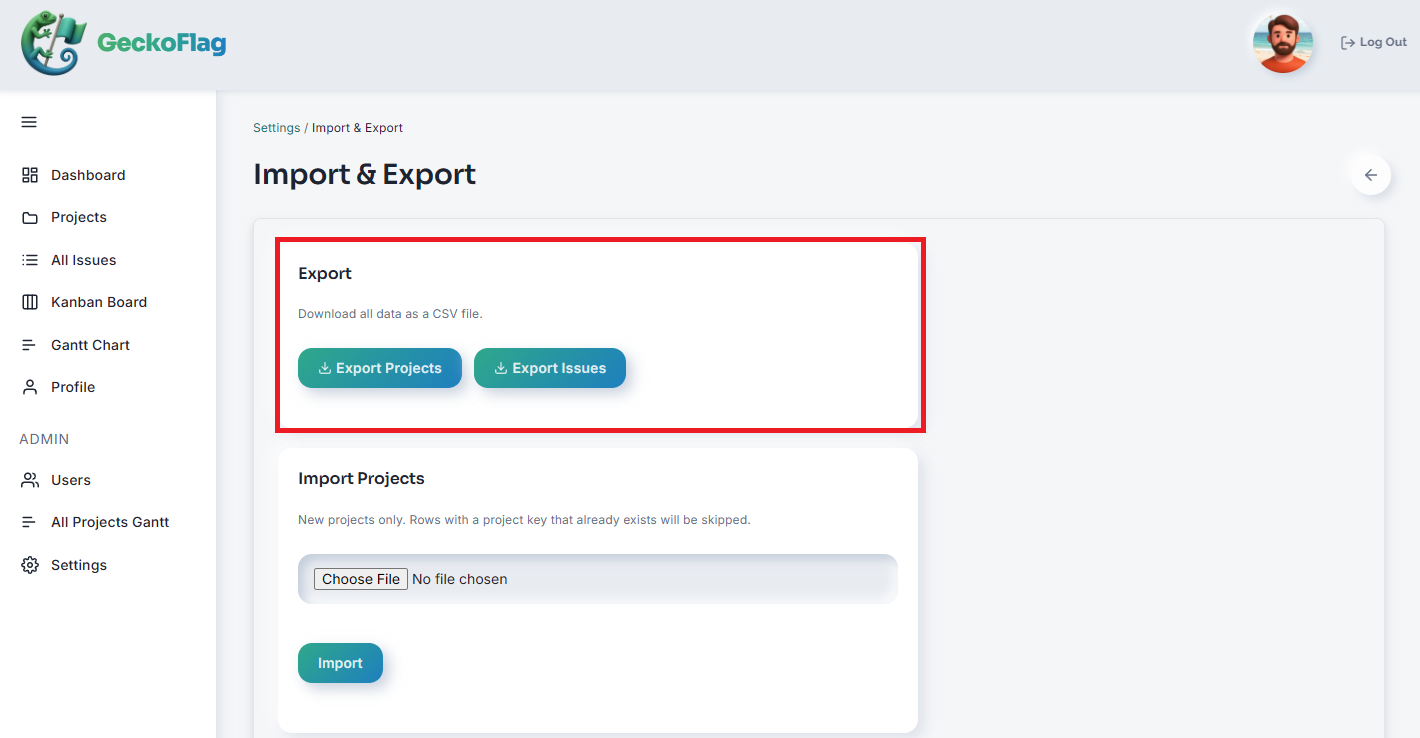Open All Projects Gantt label
This screenshot has width=1420, height=738.
[x=110, y=522]
